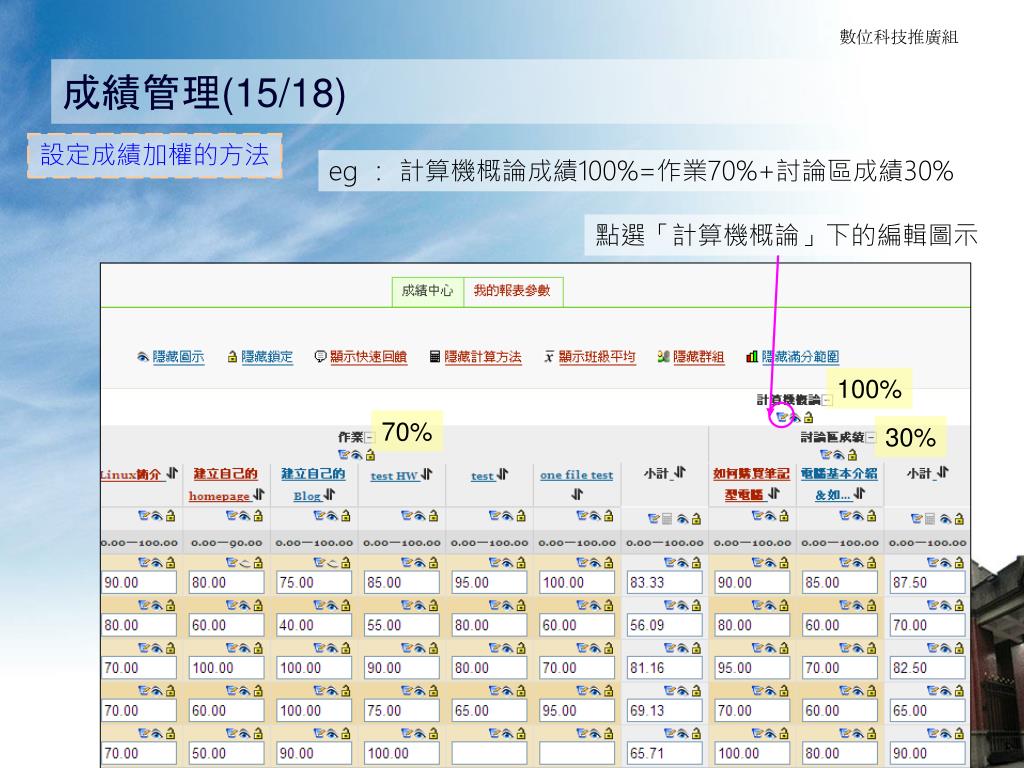Click the grade field showing 56.09

pyautogui.click(x=664, y=626)
